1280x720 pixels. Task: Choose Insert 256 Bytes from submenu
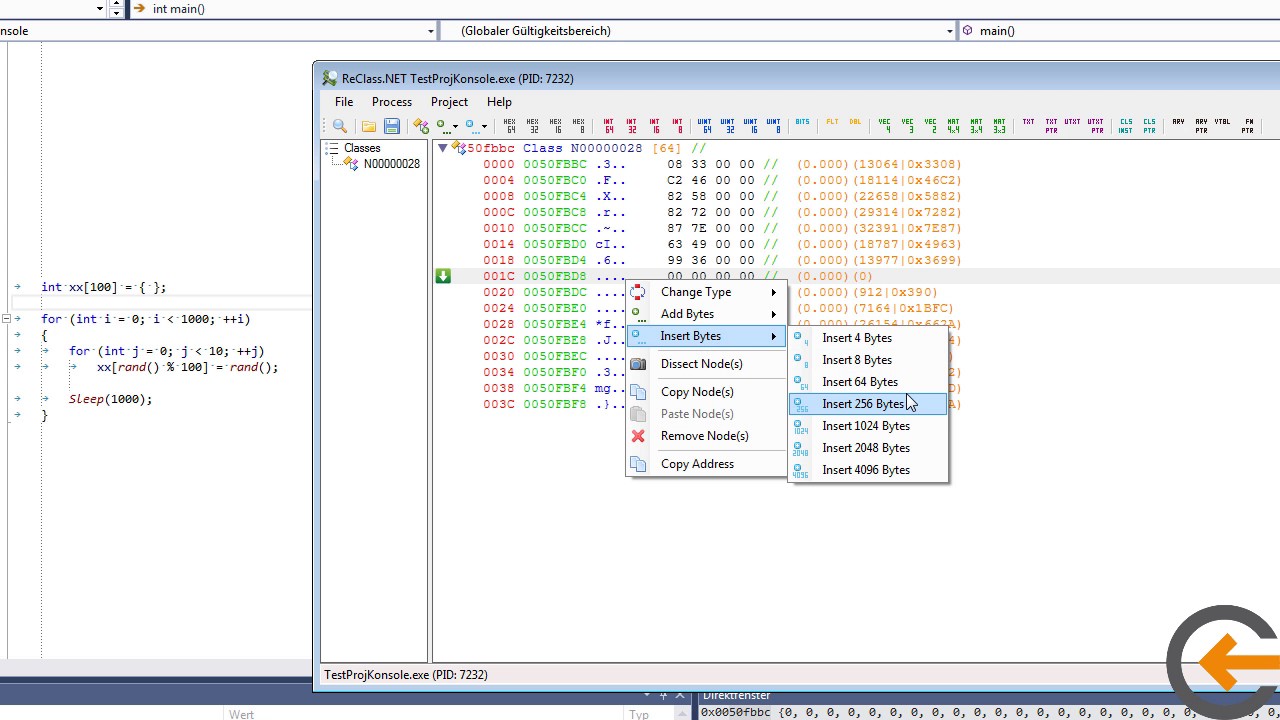(x=867, y=404)
